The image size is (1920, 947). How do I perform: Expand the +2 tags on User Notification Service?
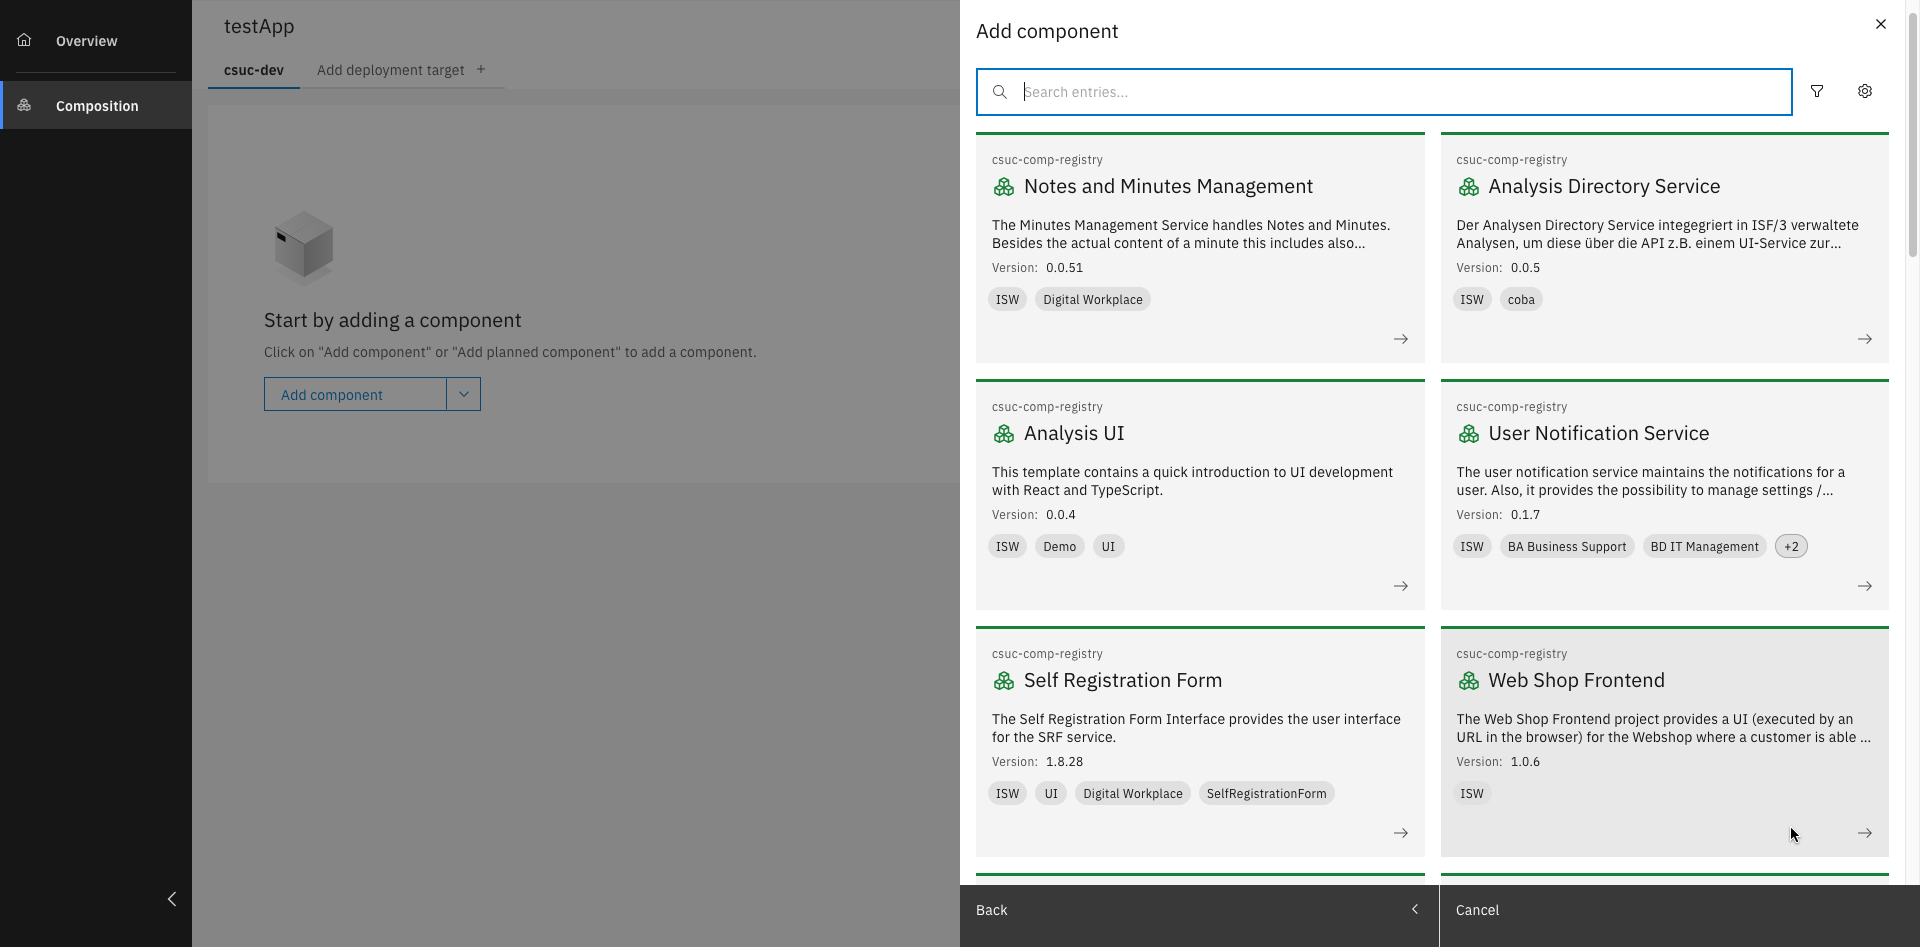click(x=1791, y=546)
